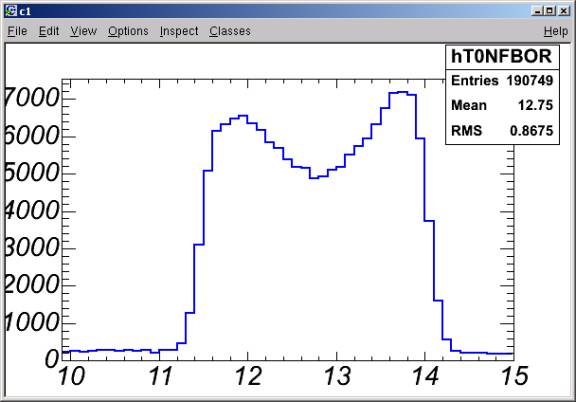The image size is (576, 402).
Task: Click the Entries 190749 statistics line
Action: point(502,80)
